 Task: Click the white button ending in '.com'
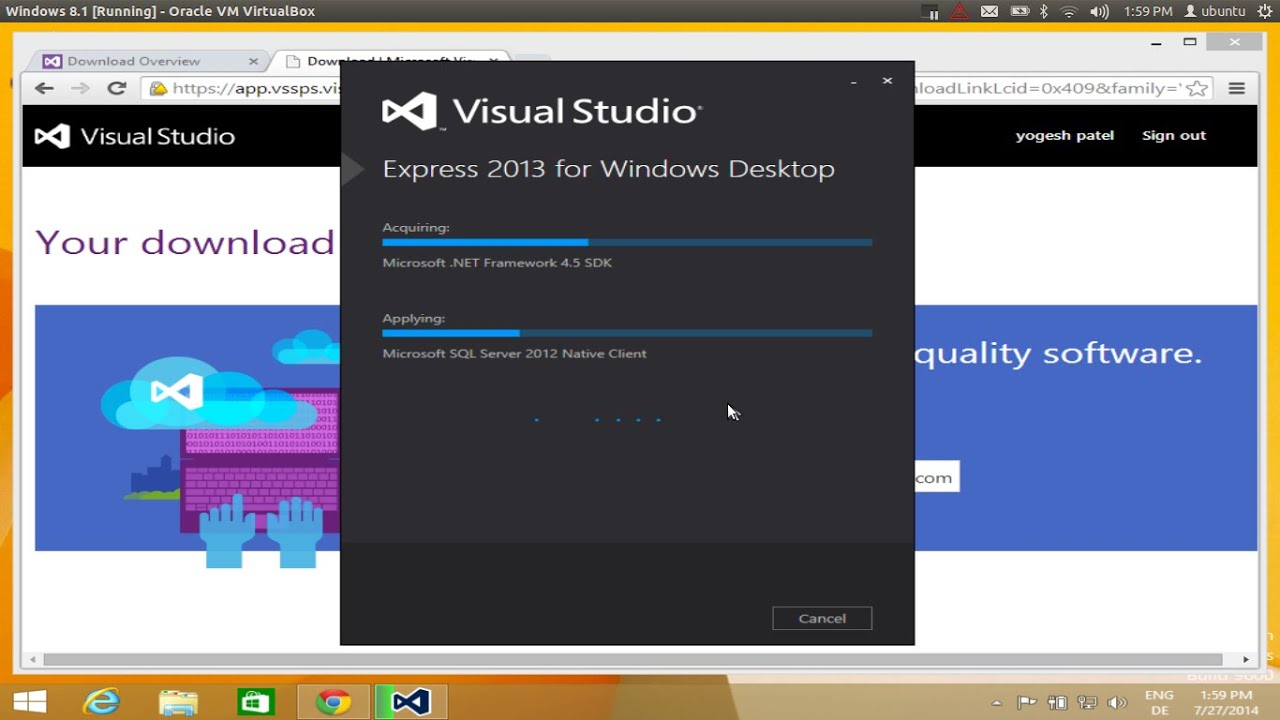[937, 477]
